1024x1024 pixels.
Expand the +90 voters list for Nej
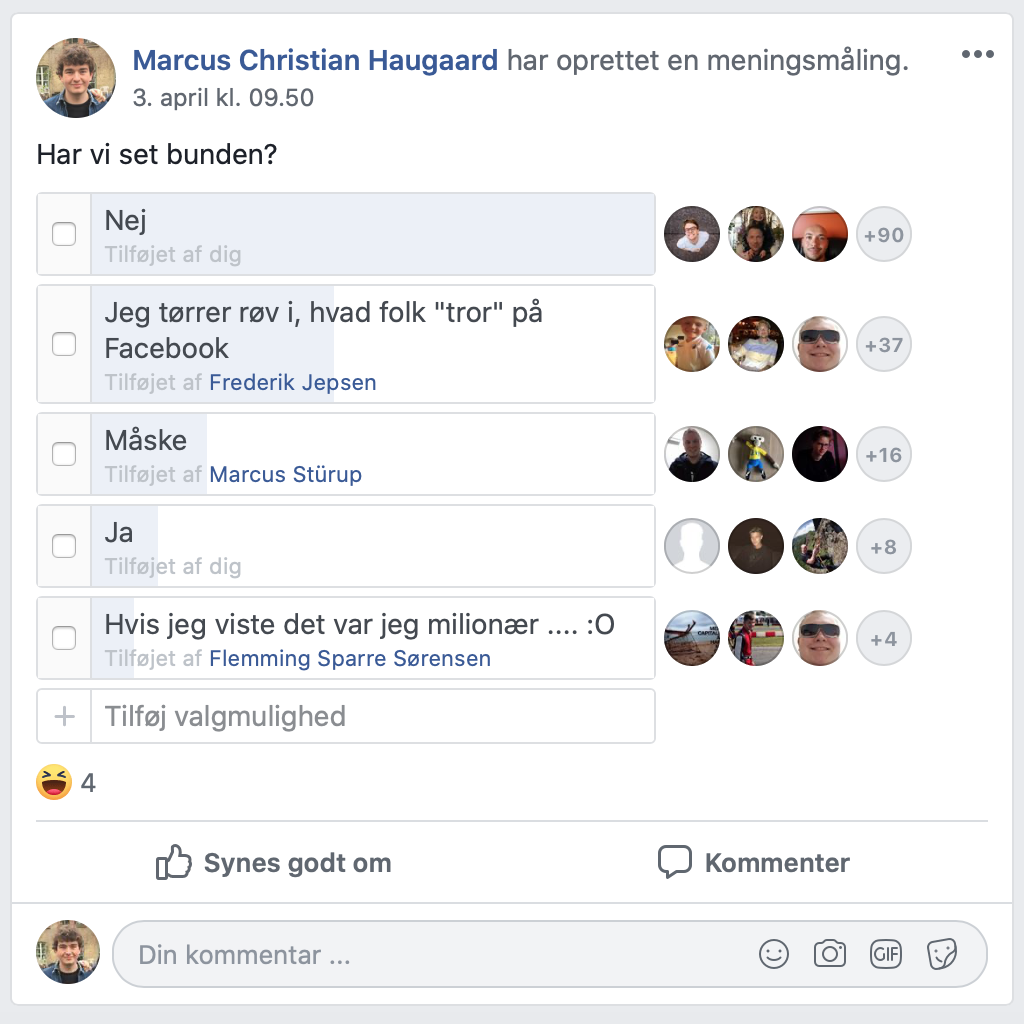coord(884,235)
